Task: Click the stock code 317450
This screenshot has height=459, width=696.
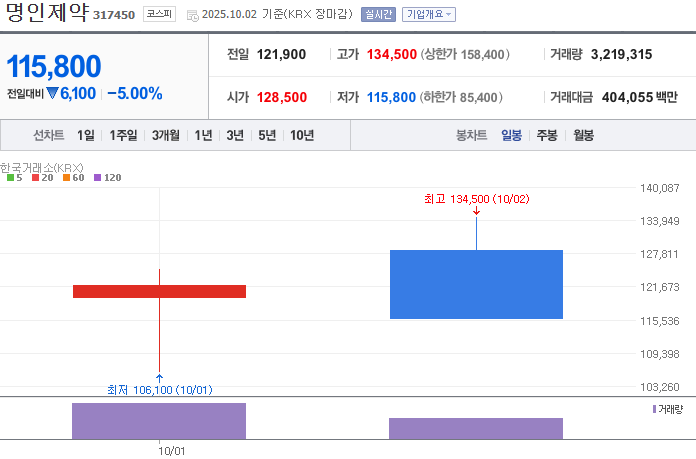Action: (x=114, y=15)
